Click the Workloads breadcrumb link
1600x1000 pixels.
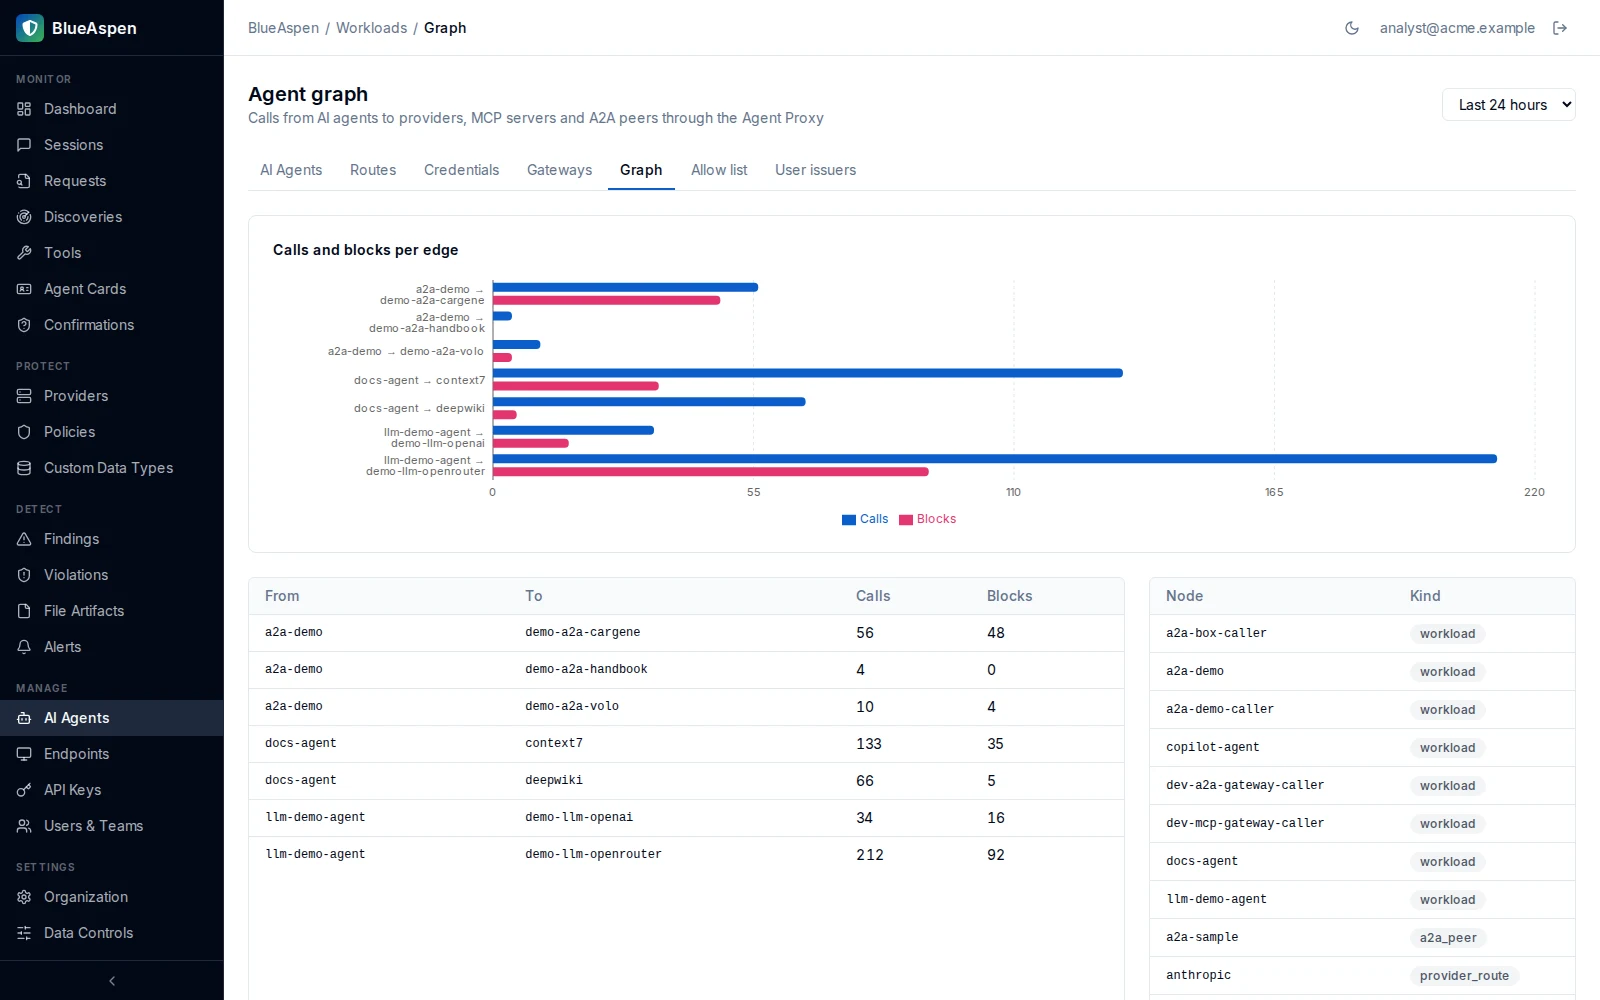tap(372, 28)
